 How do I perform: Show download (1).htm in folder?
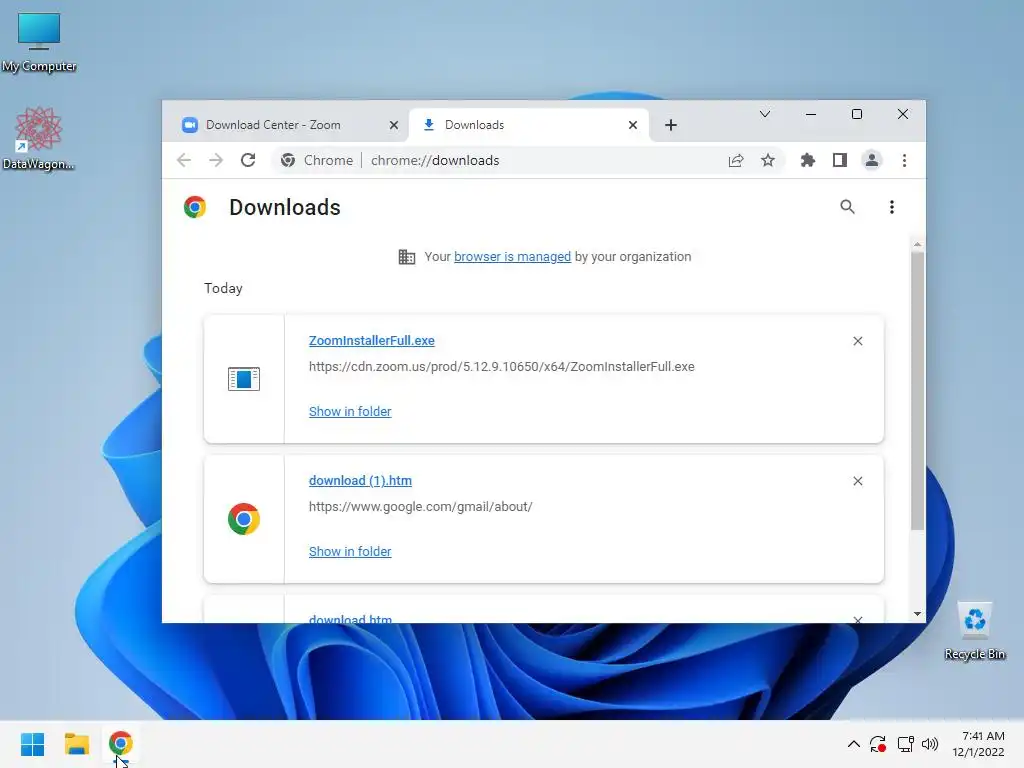[x=350, y=551]
